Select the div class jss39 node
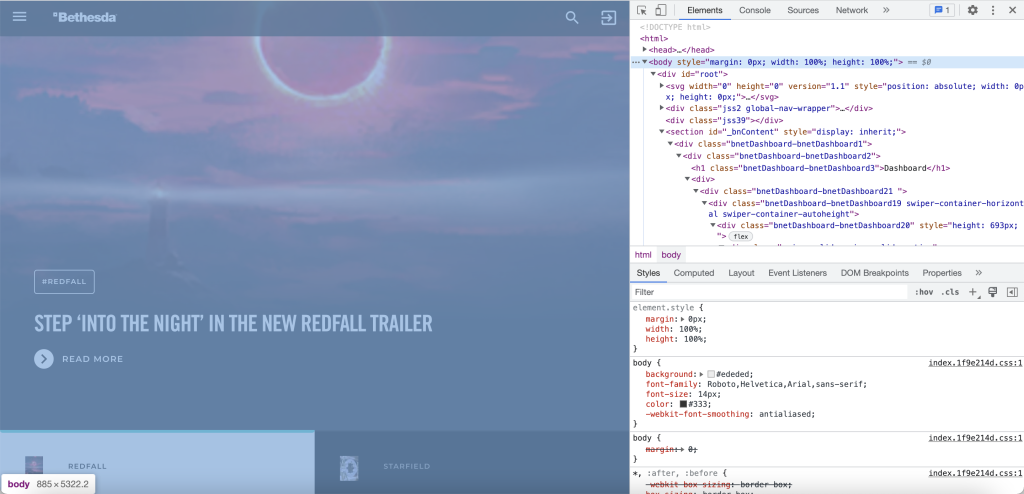The image size is (1024, 494). coord(724,120)
